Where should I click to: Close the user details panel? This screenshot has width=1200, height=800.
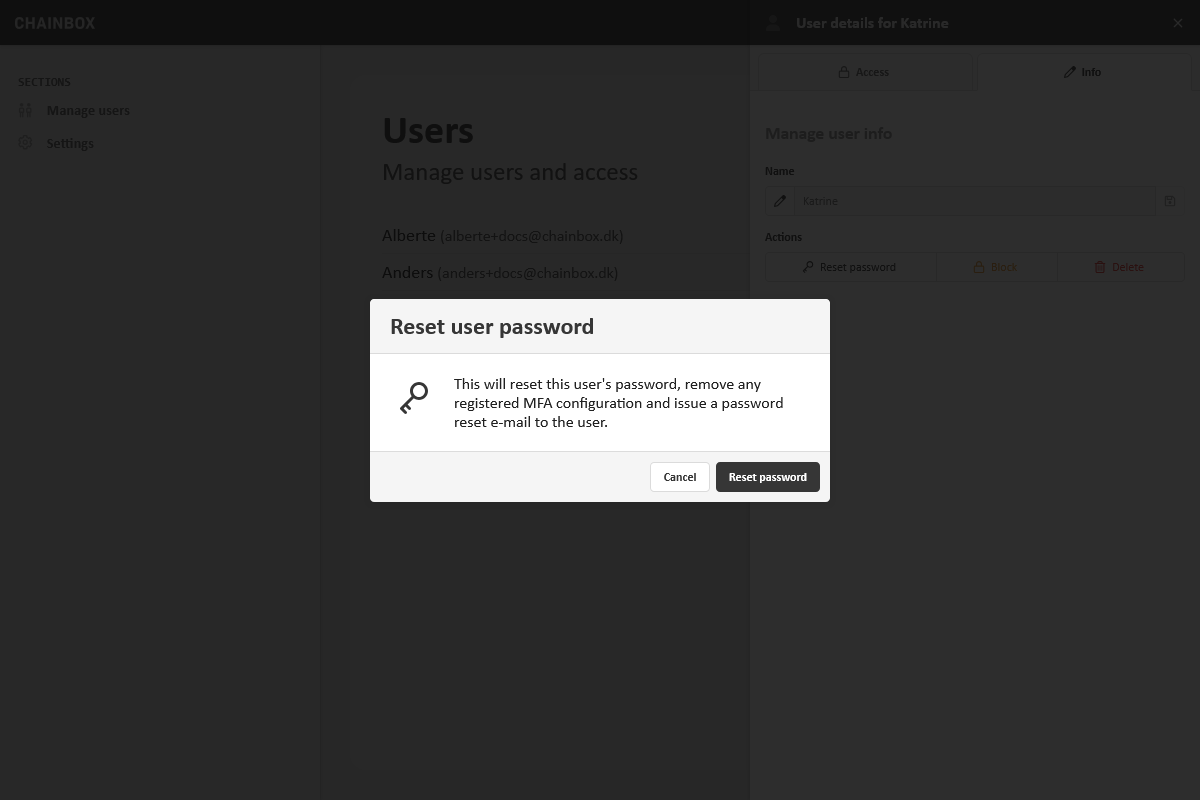coord(1178,23)
